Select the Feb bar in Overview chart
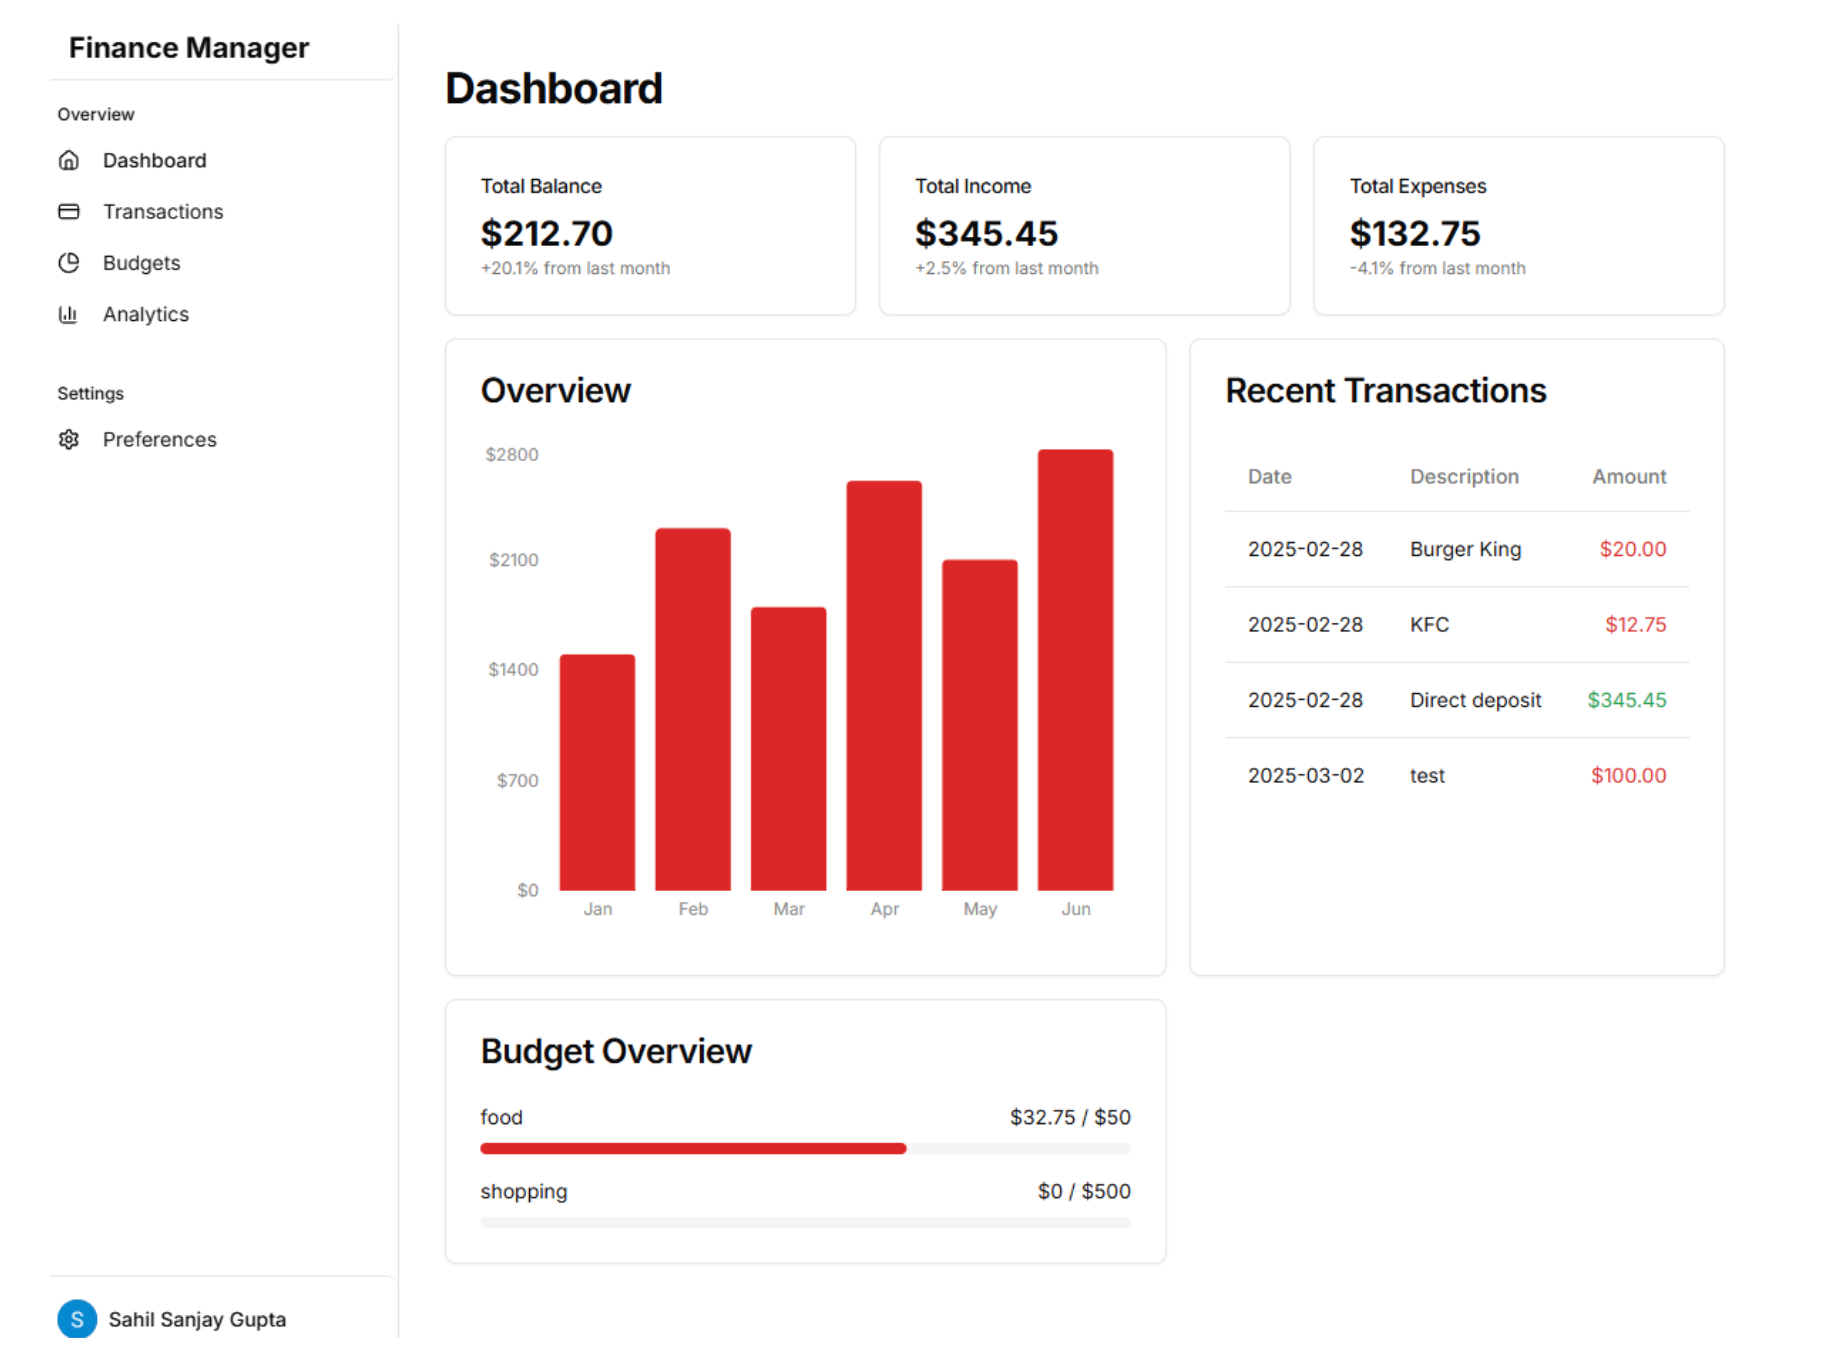Screen dimensions: 1838x1364 693,709
